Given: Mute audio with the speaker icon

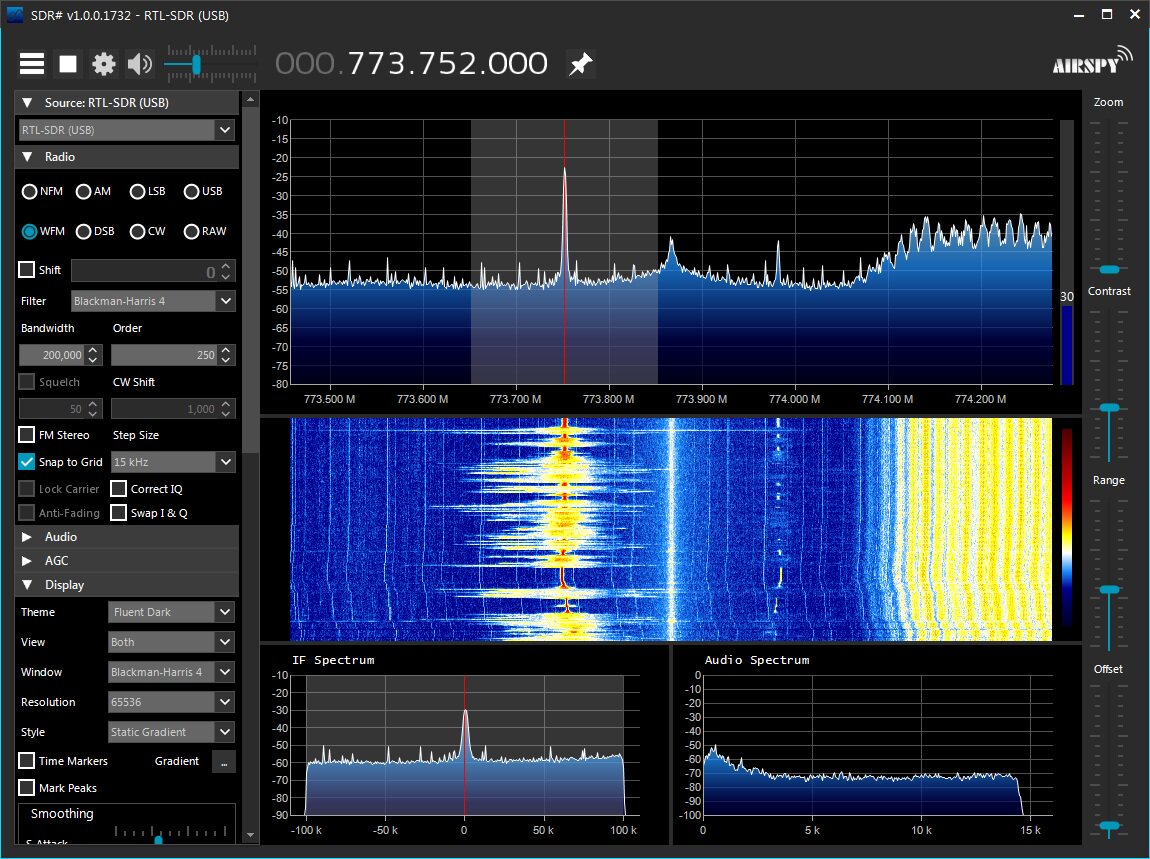Looking at the screenshot, I should tap(139, 64).
